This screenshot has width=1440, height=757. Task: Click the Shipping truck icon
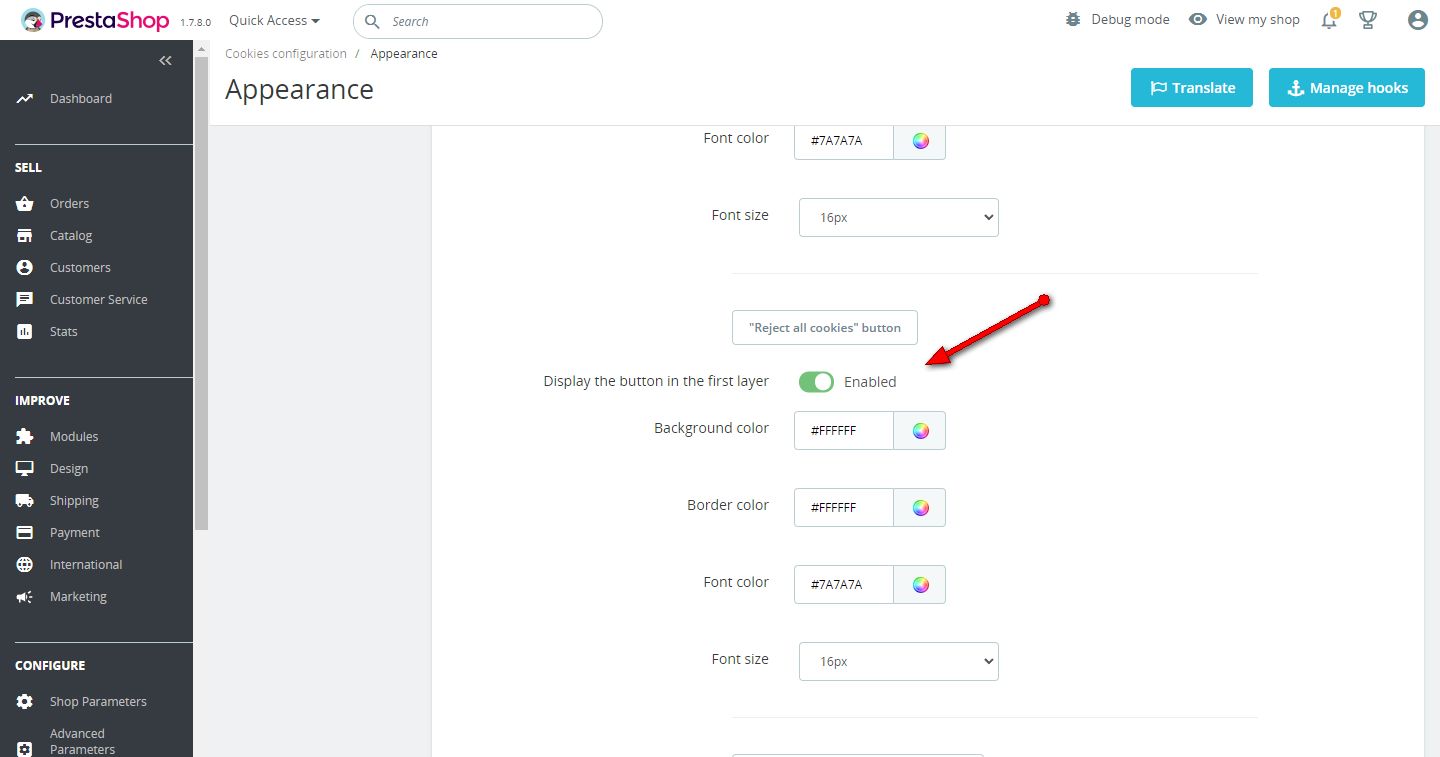(25, 501)
